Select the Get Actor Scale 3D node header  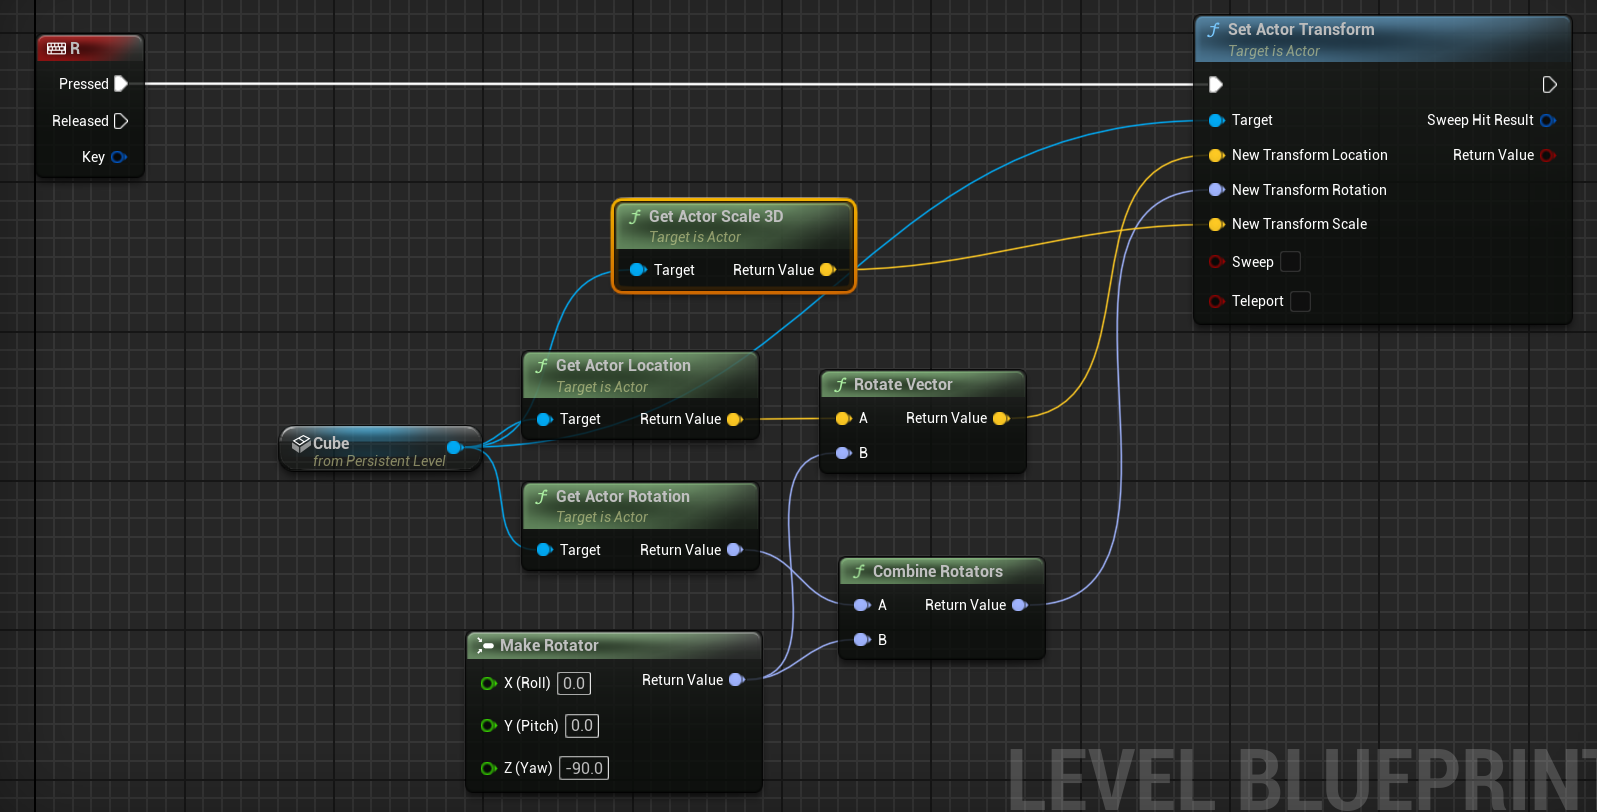734,226
